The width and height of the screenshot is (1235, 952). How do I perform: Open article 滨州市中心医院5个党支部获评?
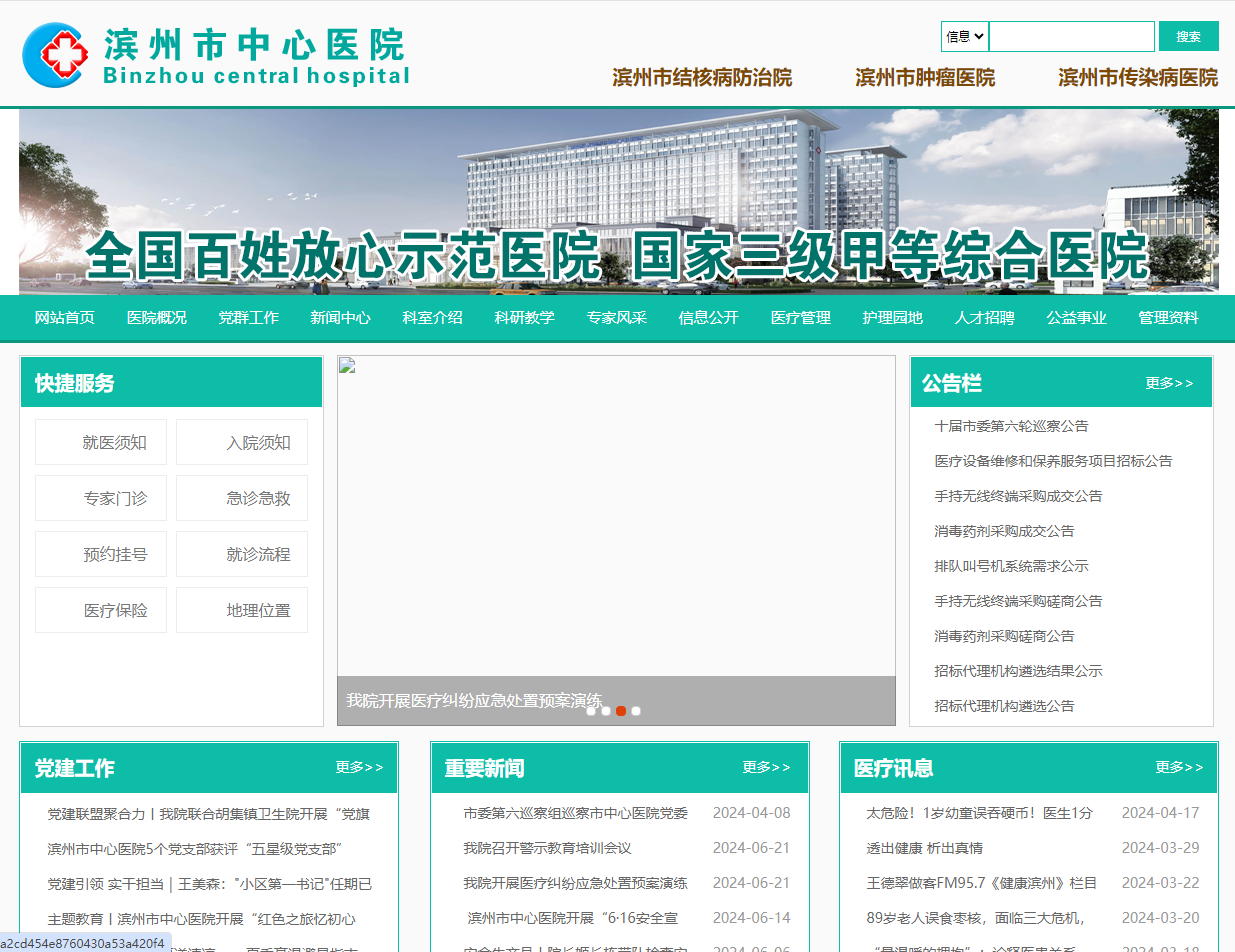coord(196,849)
